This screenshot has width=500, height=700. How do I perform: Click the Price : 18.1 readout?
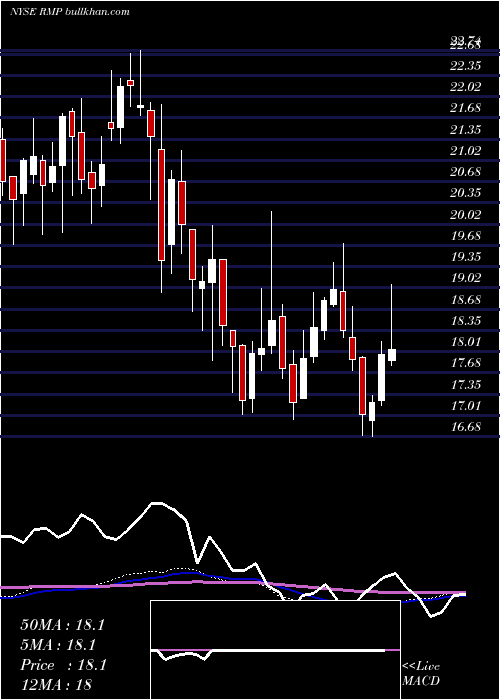coord(63,666)
